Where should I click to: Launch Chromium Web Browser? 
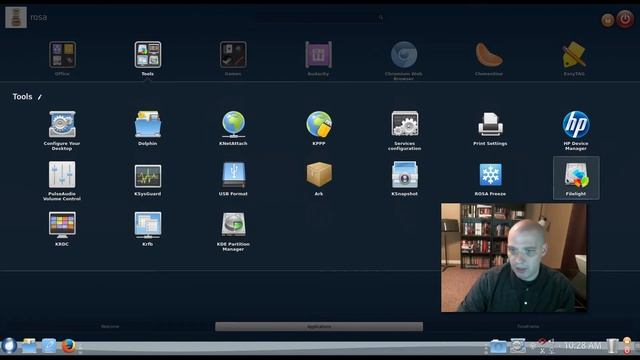[404, 60]
